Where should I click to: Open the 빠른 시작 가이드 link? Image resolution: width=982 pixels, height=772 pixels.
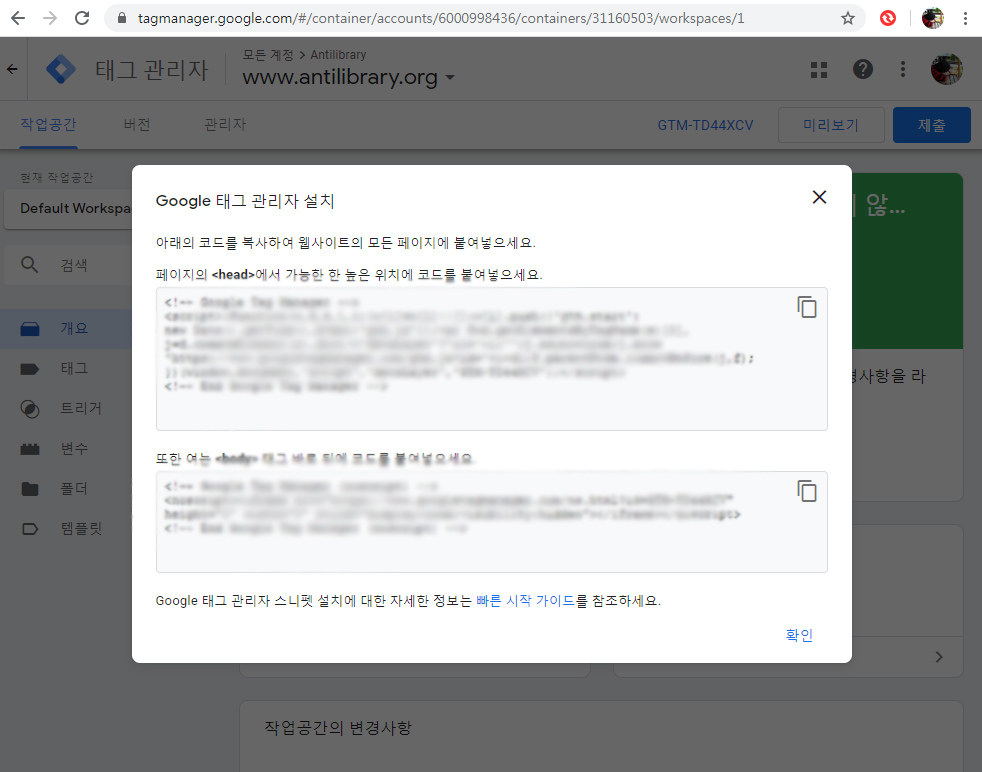(x=525, y=600)
